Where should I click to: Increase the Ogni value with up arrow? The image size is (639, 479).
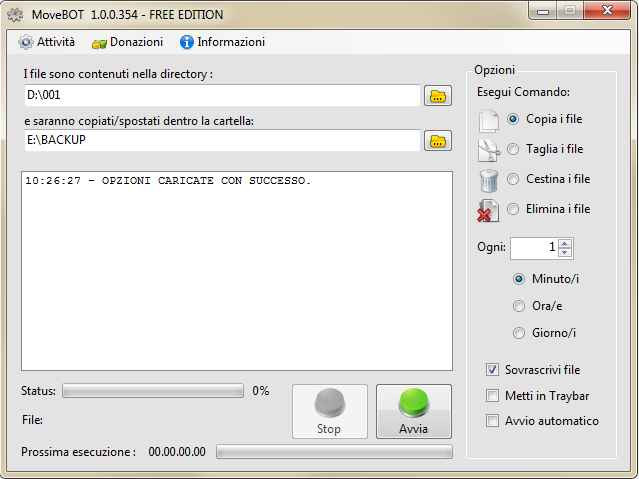(564, 244)
